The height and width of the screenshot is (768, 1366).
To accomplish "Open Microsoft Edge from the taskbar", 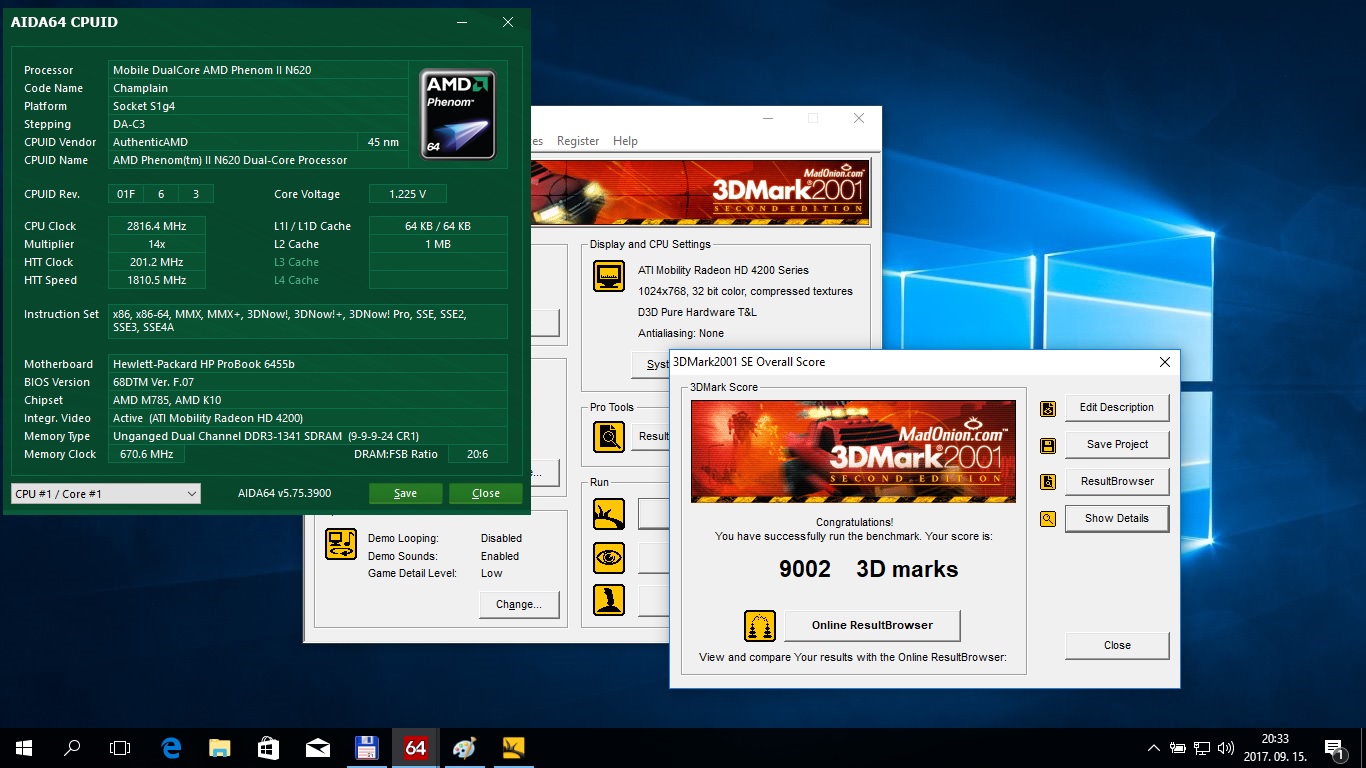I will coord(171,747).
